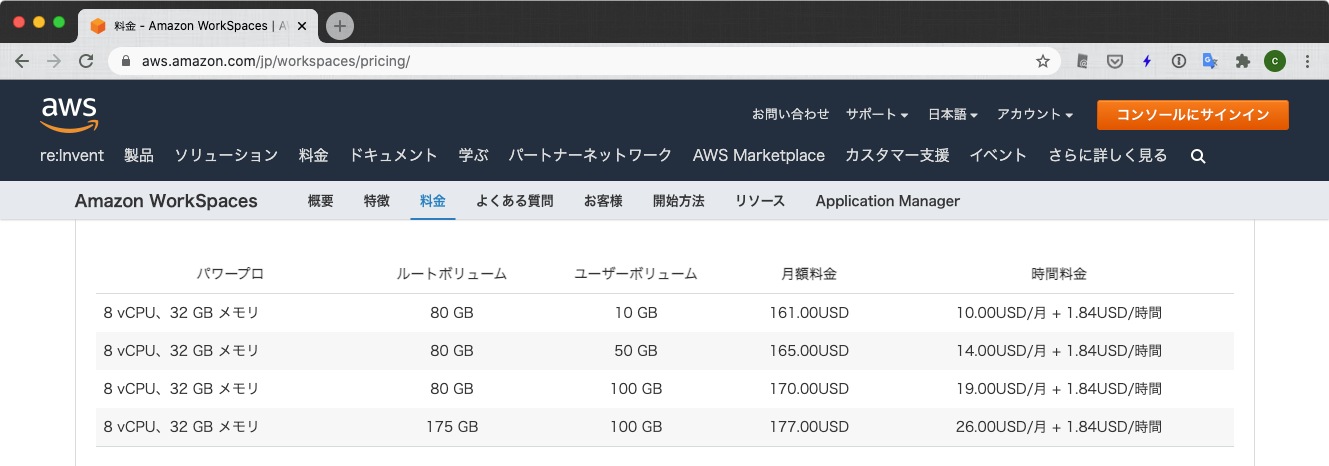Open the Extensions puzzle icon
This screenshot has width=1329, height=466.
1243,61
